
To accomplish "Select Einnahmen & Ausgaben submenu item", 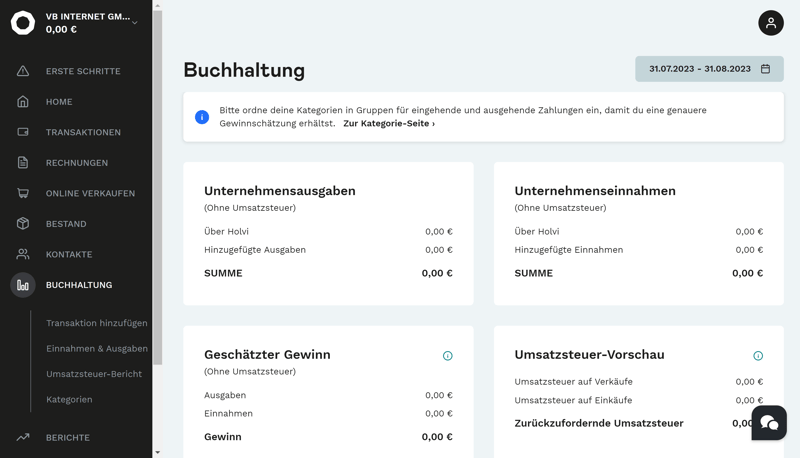I will click(x=96, y=348).
